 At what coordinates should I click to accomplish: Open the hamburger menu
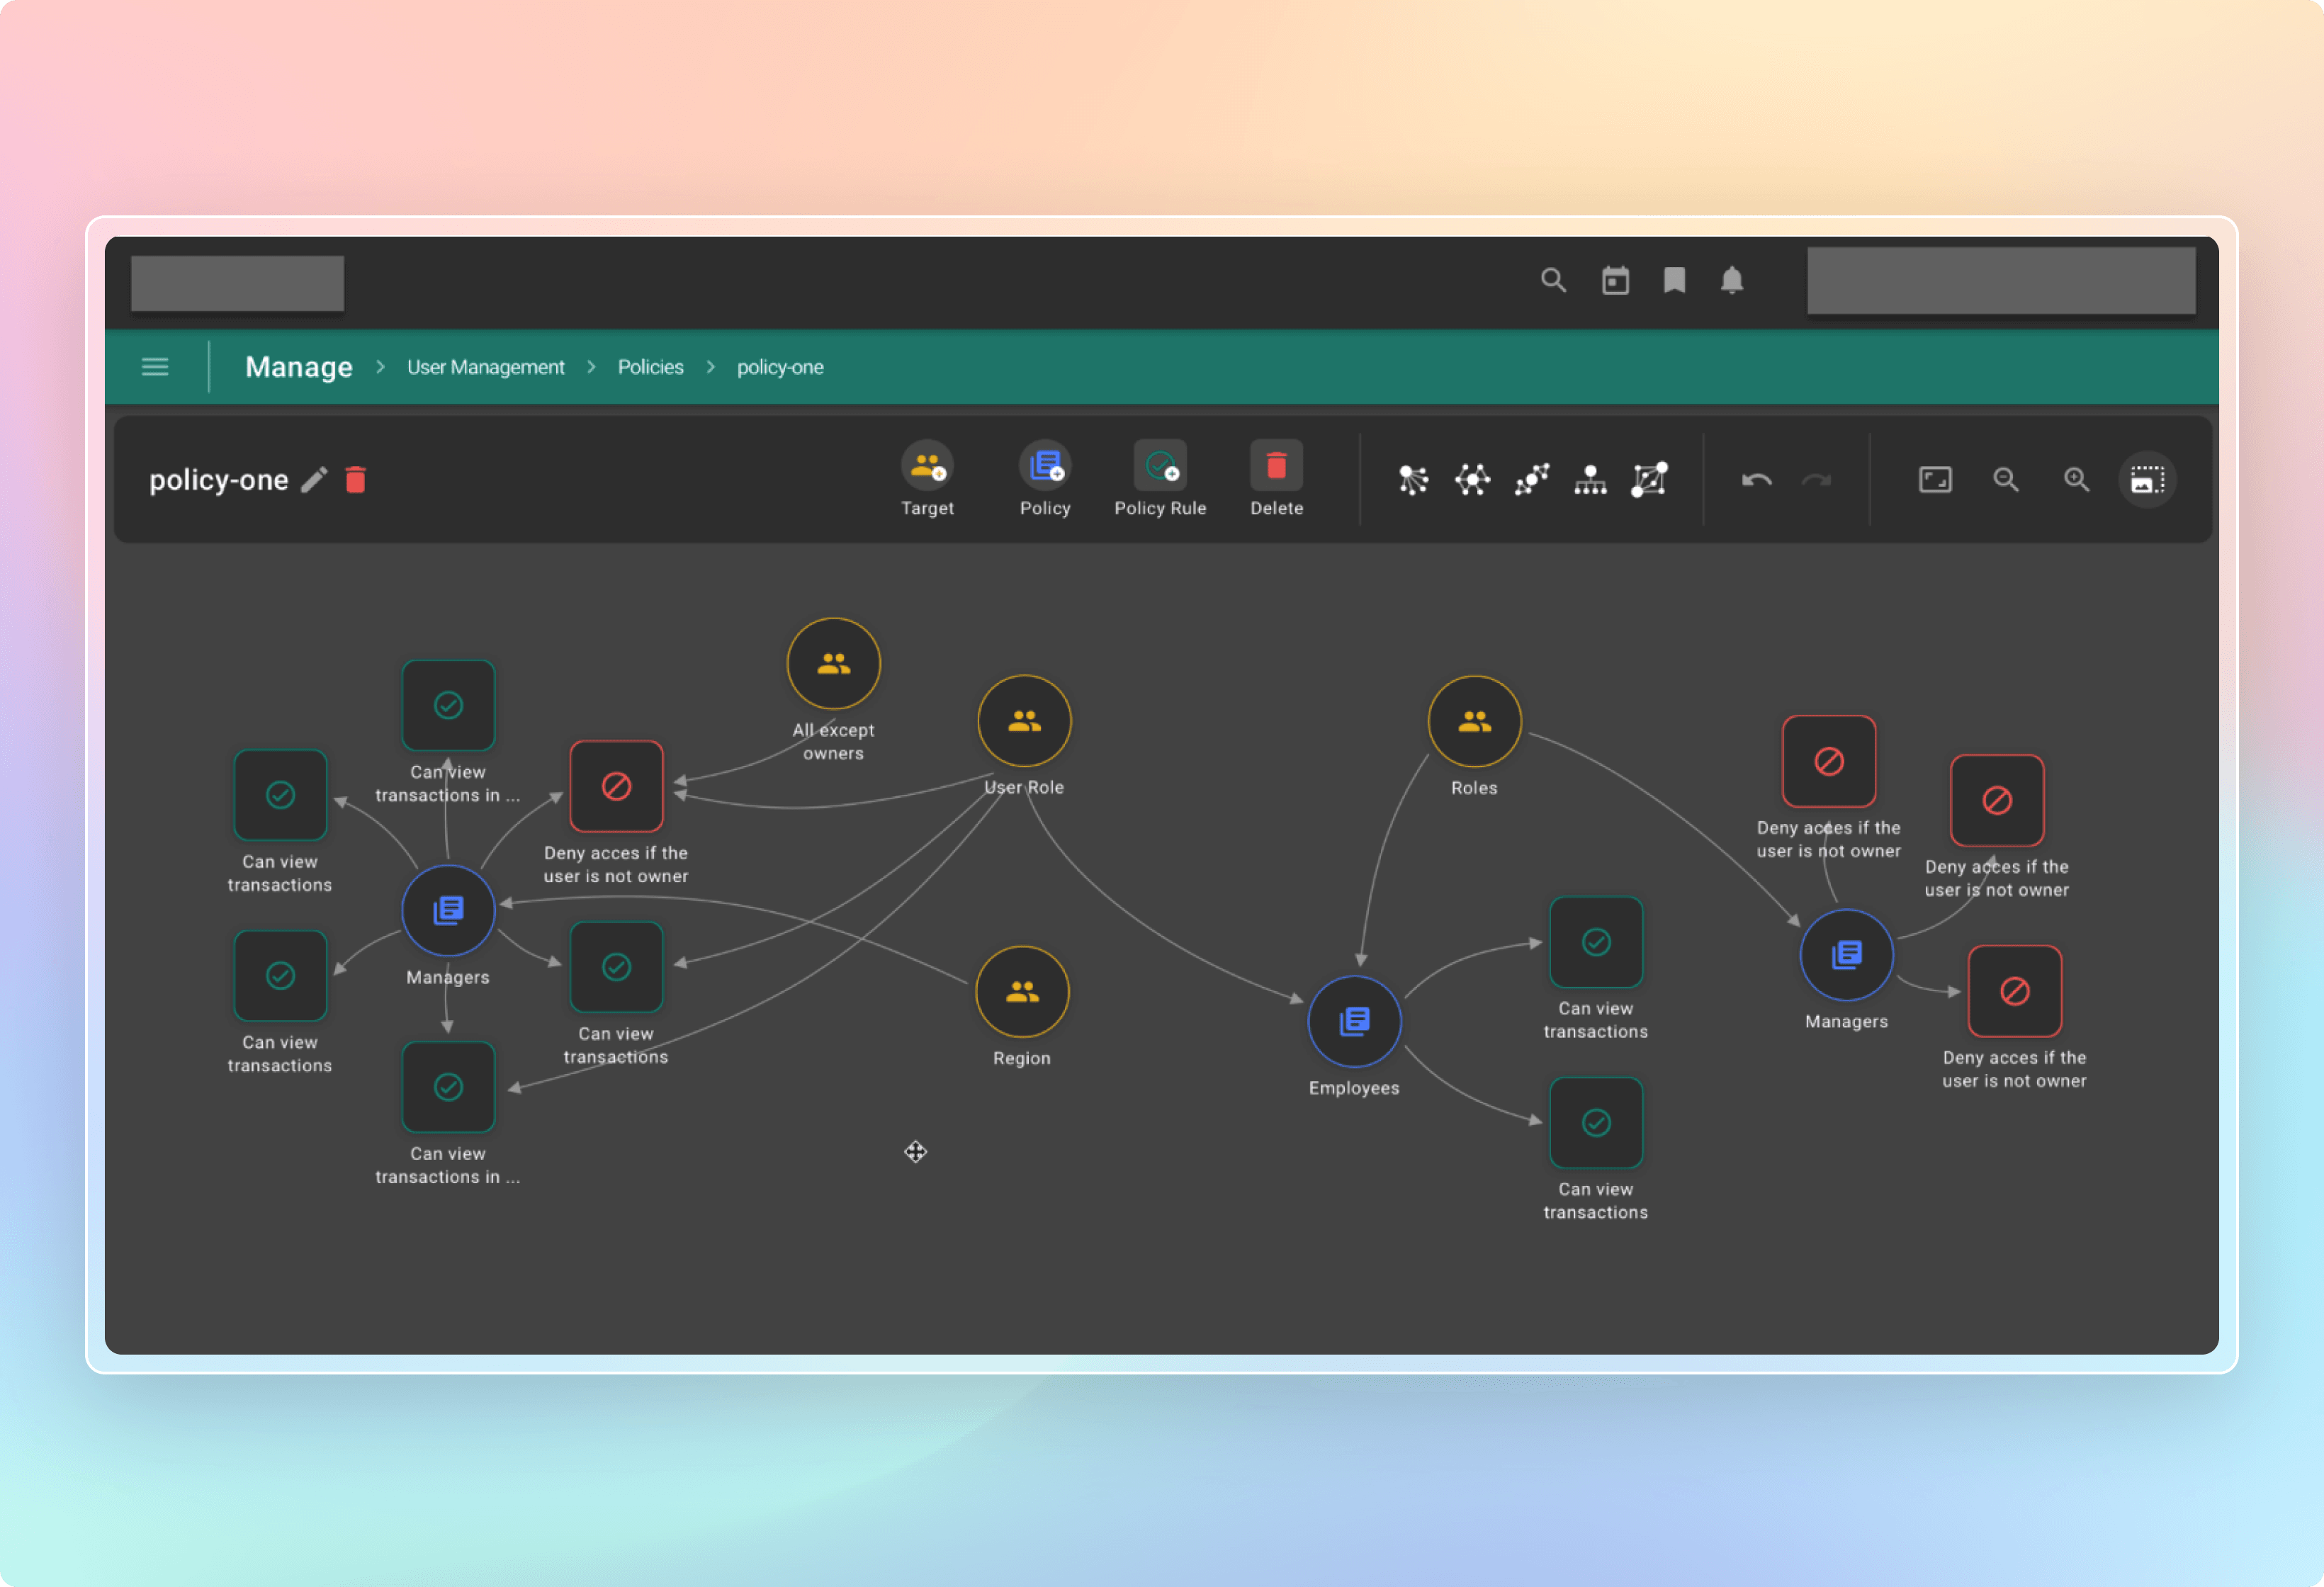click(x=155, y=366)
